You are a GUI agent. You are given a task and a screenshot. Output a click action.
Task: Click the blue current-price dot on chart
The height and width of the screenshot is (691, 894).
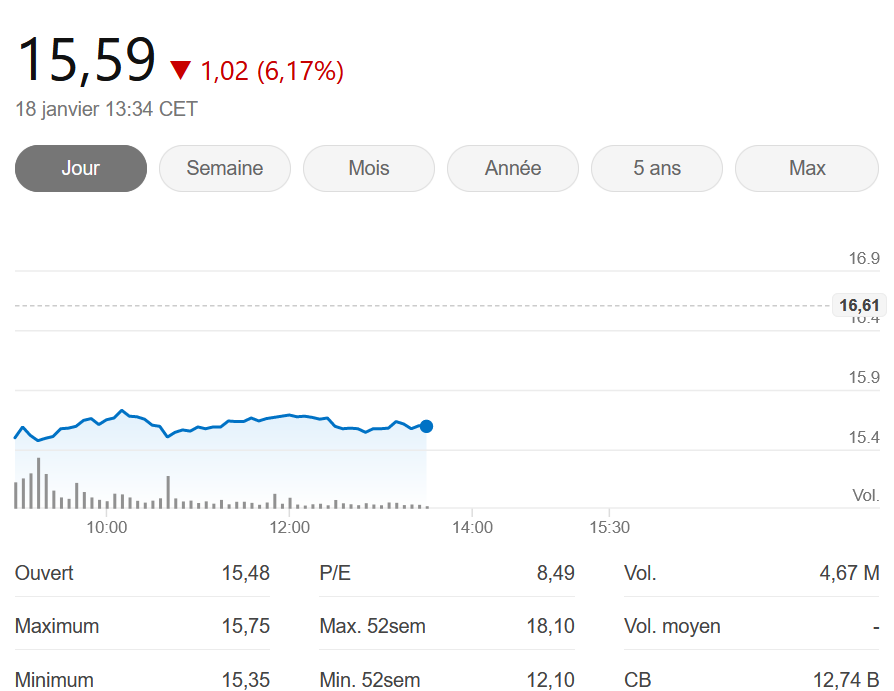click(426, 426)
